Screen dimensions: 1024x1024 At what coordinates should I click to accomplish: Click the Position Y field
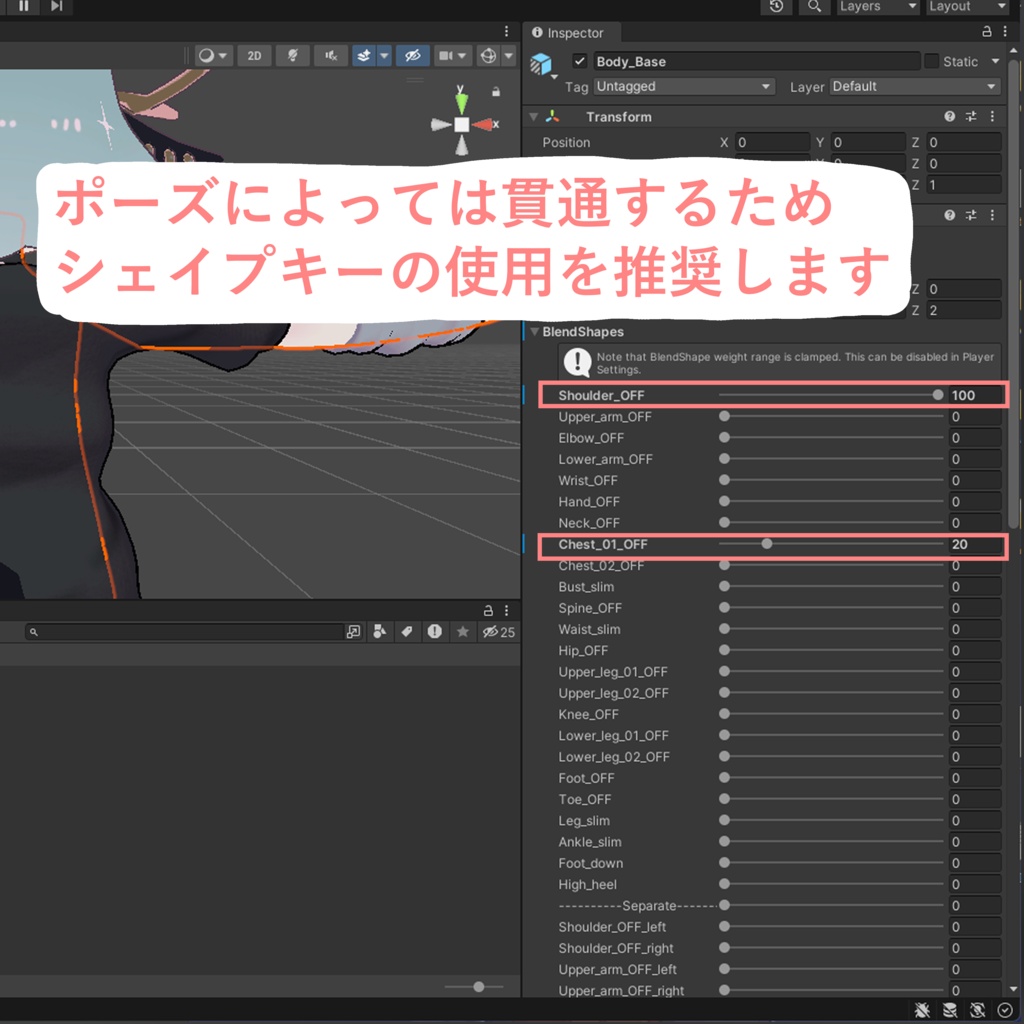pos(869,142)
